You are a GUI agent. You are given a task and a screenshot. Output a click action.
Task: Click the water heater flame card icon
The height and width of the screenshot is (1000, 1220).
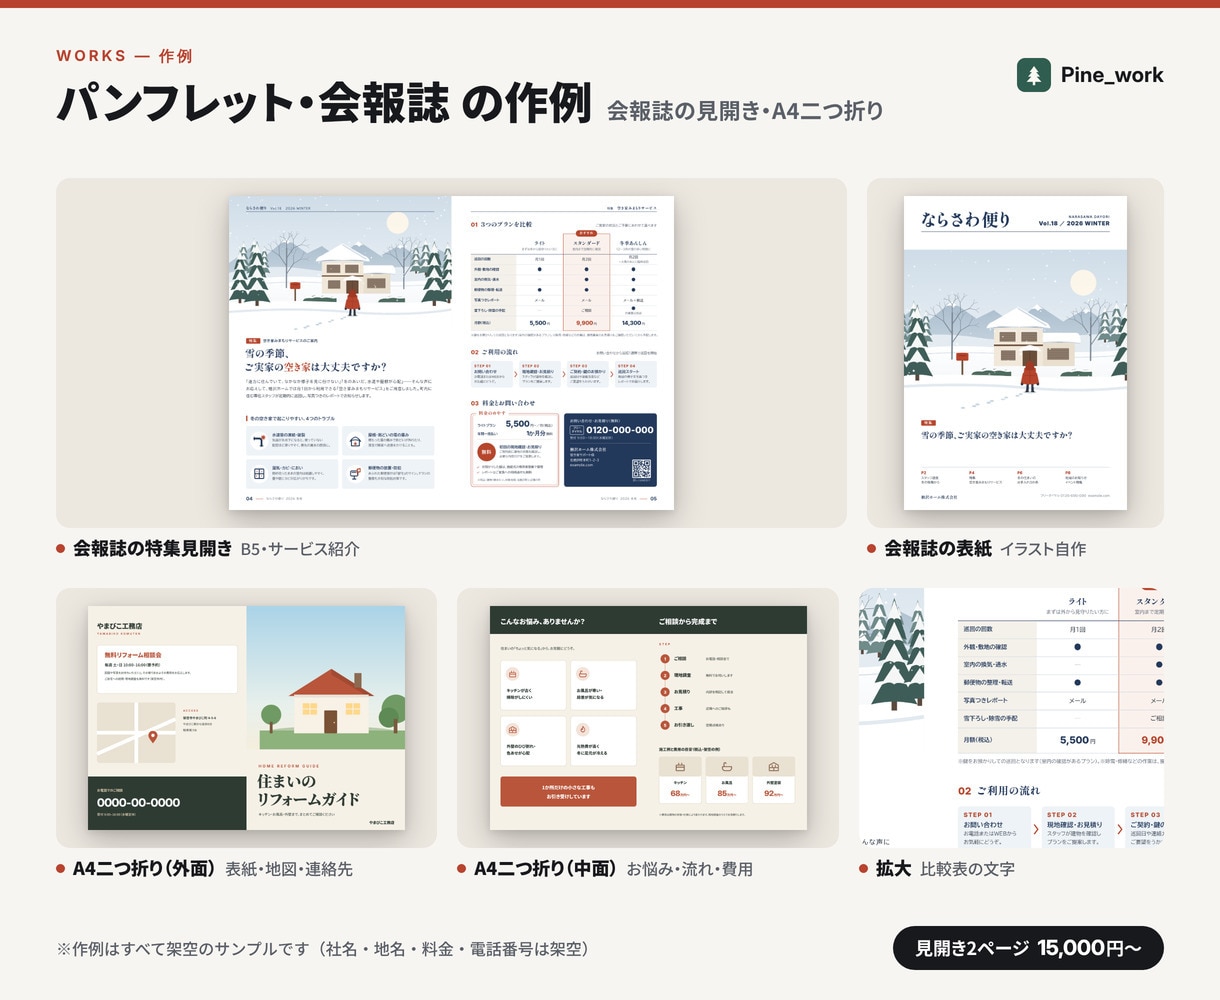(584, 730)
